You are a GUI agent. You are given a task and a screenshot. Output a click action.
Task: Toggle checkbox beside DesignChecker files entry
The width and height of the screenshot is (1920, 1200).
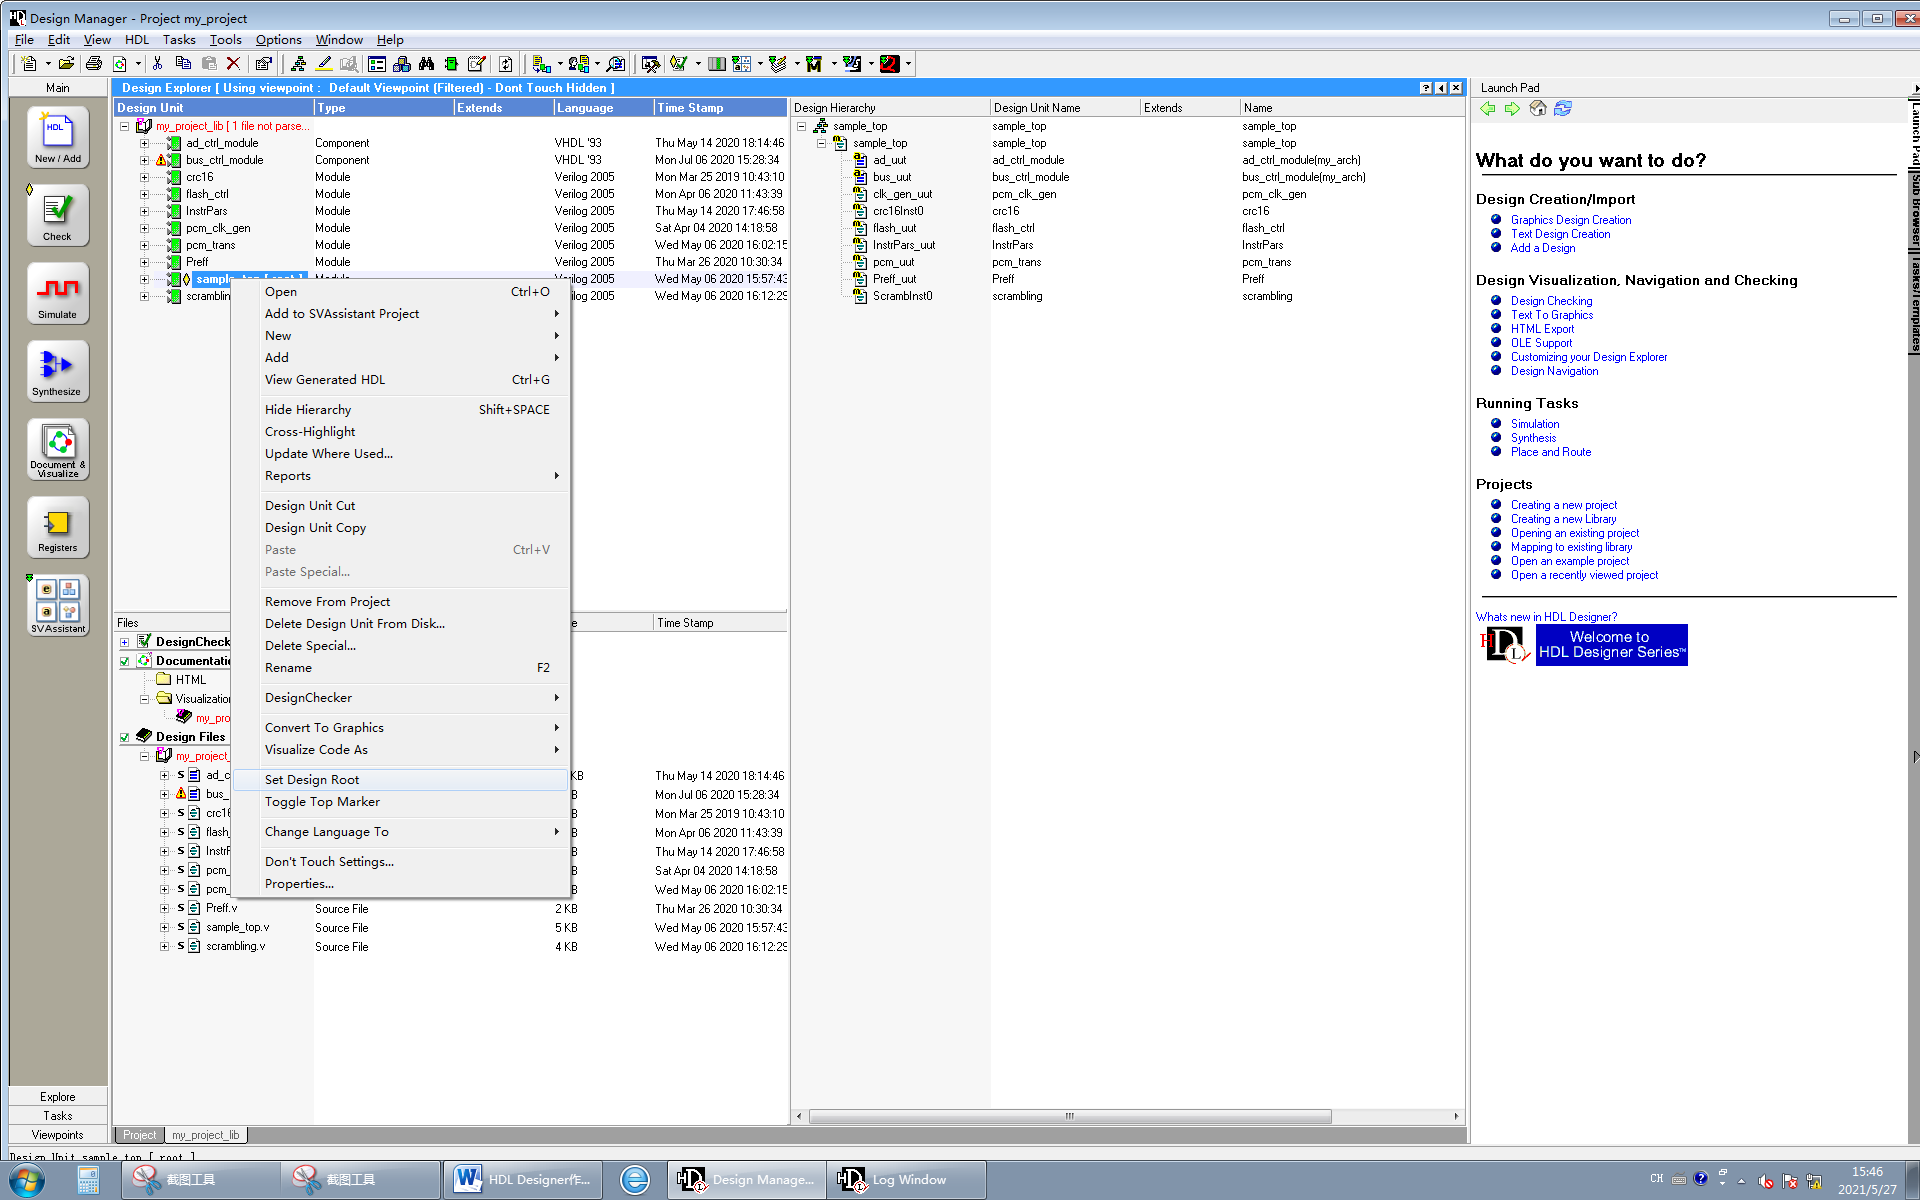tap(125, 642)
